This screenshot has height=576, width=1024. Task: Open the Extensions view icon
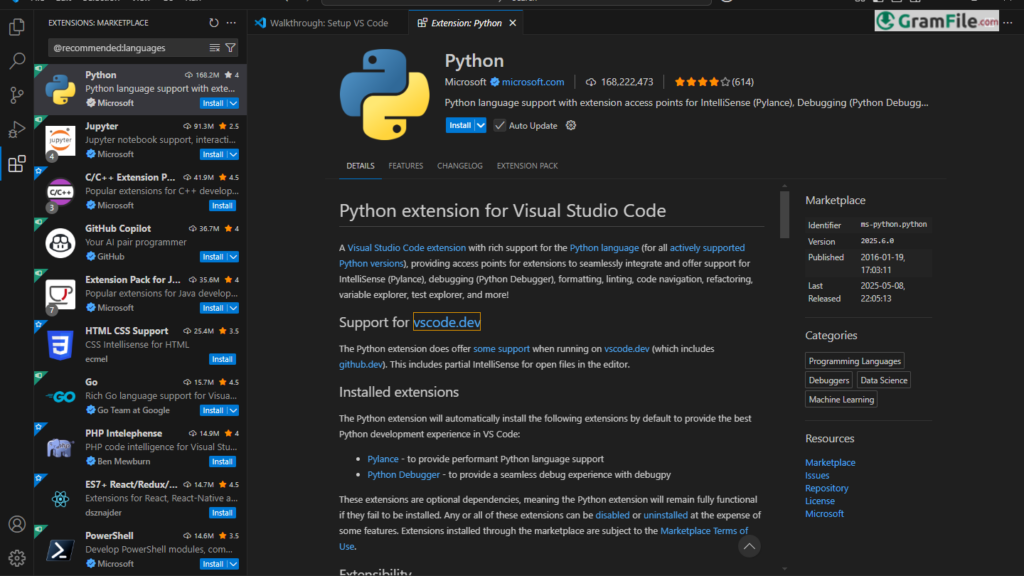click(17, 163)
